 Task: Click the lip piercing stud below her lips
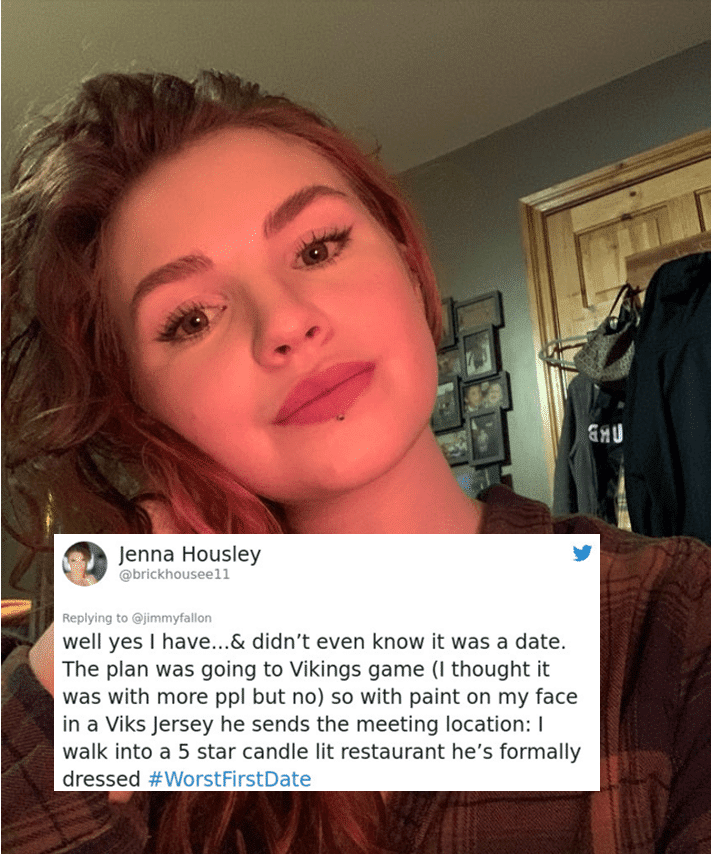click(340, 418)
